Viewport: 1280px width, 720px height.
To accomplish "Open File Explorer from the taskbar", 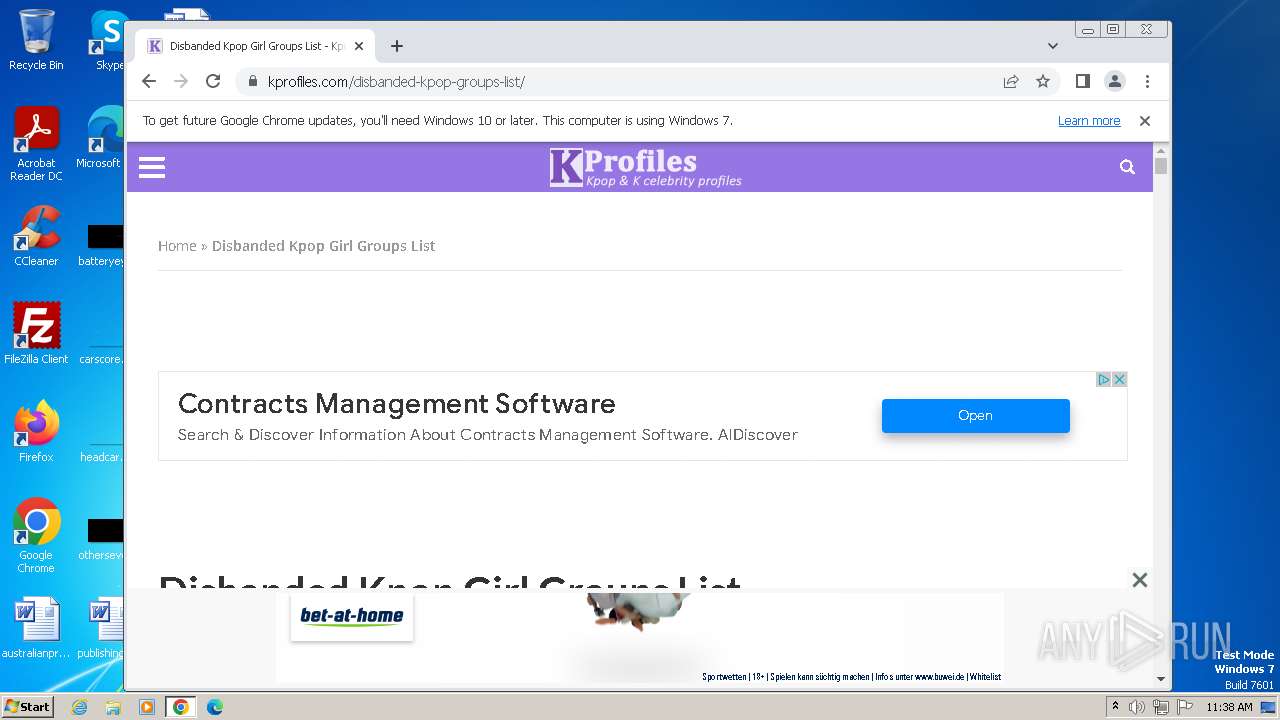I will pos(113,707).
